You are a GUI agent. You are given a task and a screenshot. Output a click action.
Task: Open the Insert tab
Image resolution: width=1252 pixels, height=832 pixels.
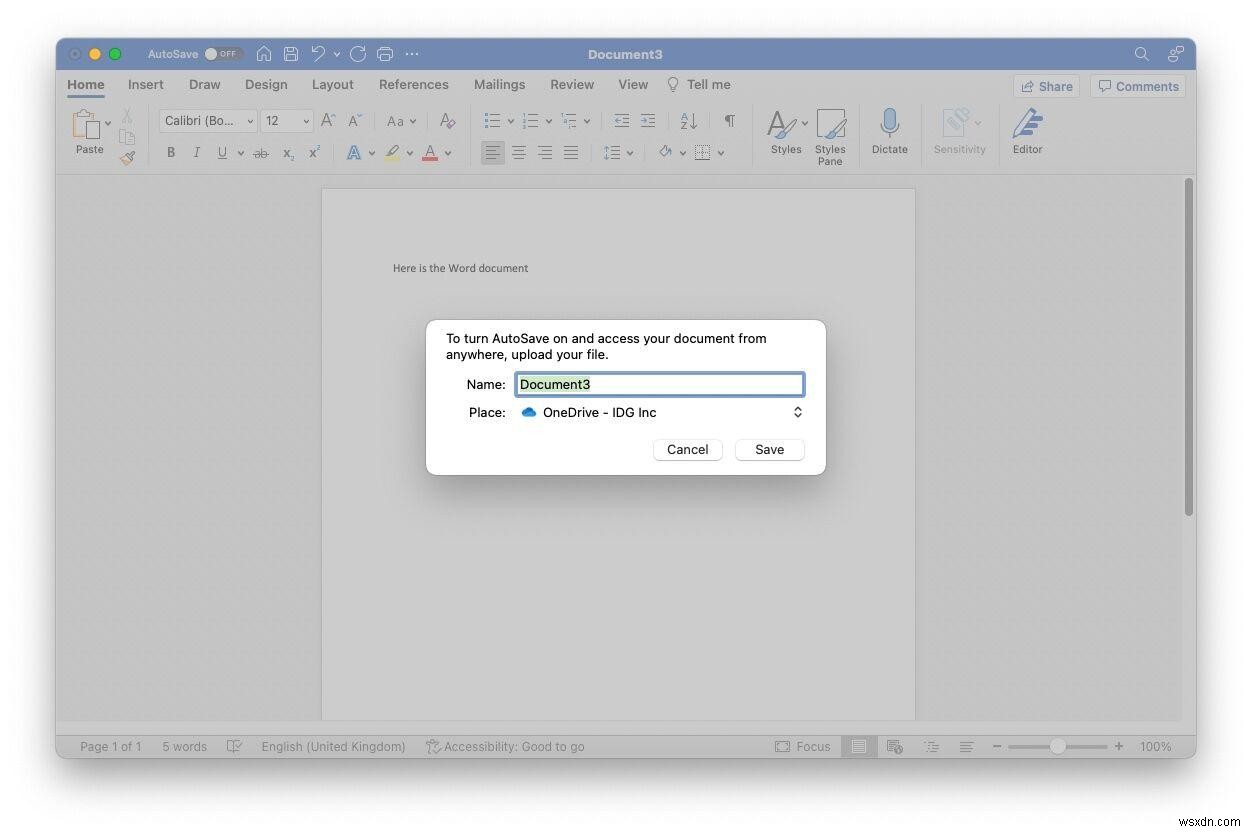146,85
